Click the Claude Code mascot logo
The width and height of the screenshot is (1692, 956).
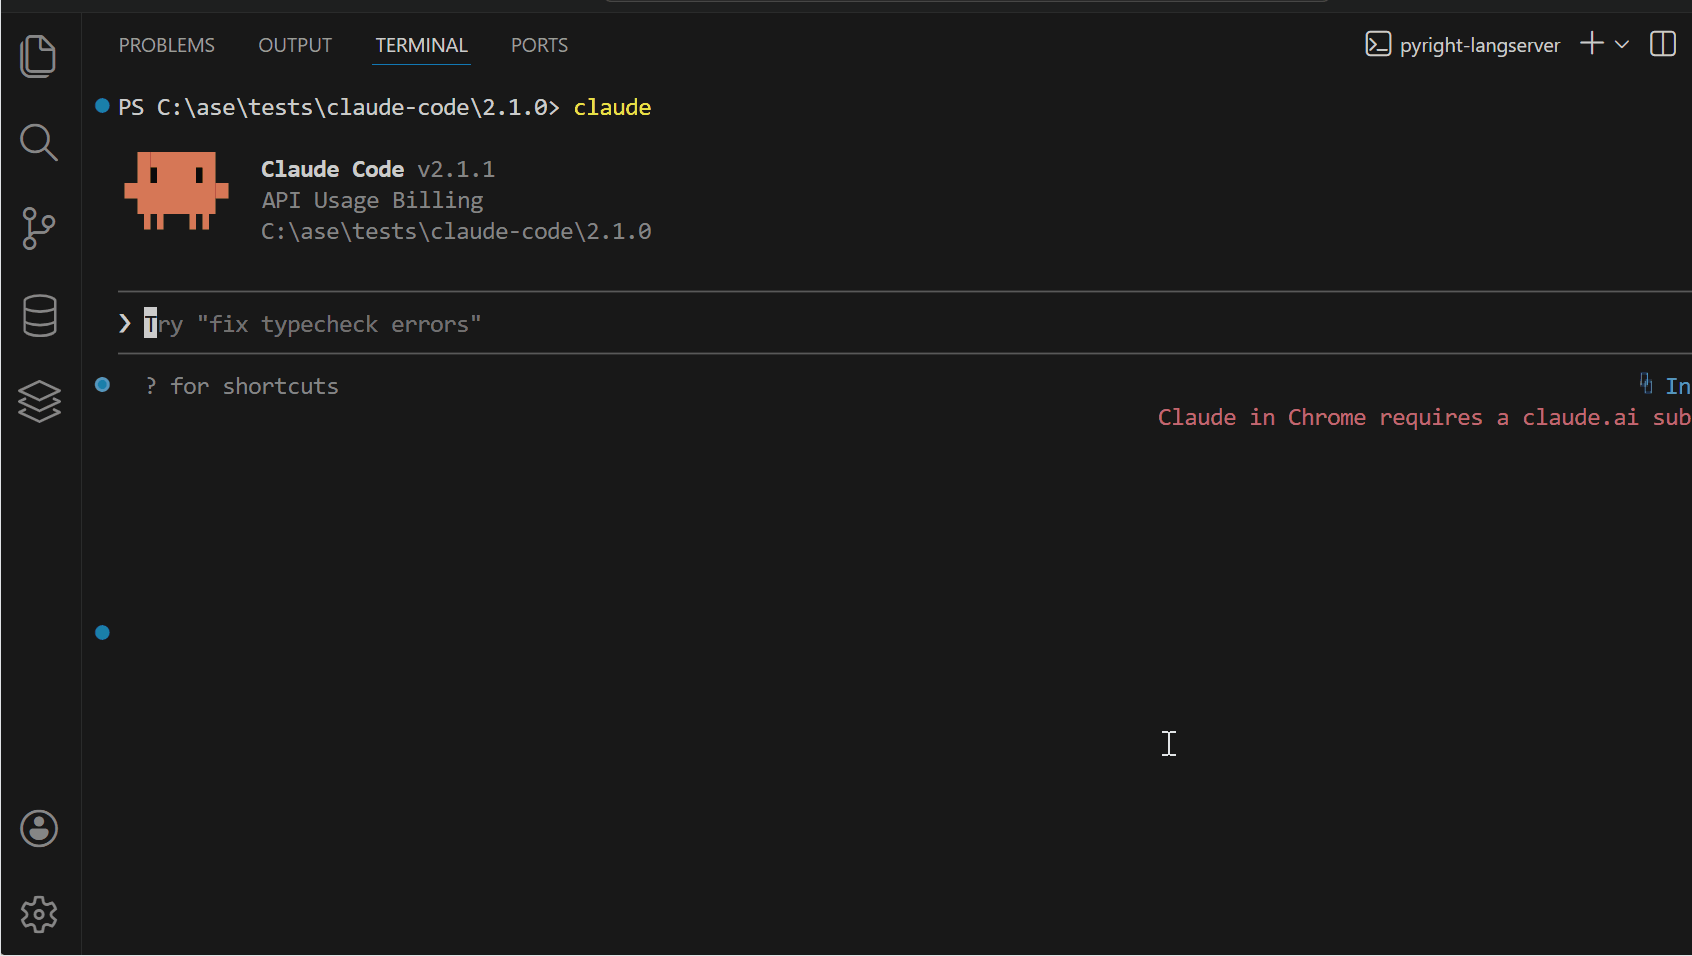(176, 191)
